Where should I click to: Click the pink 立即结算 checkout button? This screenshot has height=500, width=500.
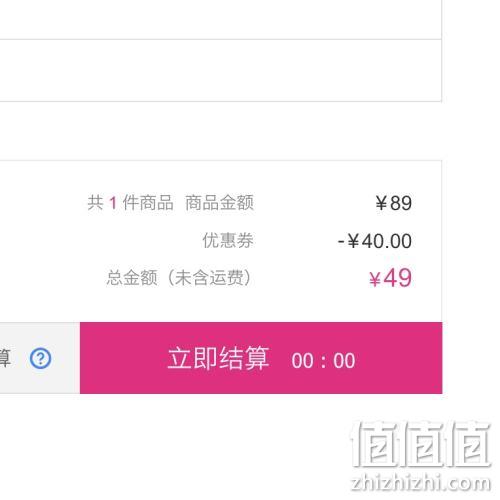pos(261,358)
